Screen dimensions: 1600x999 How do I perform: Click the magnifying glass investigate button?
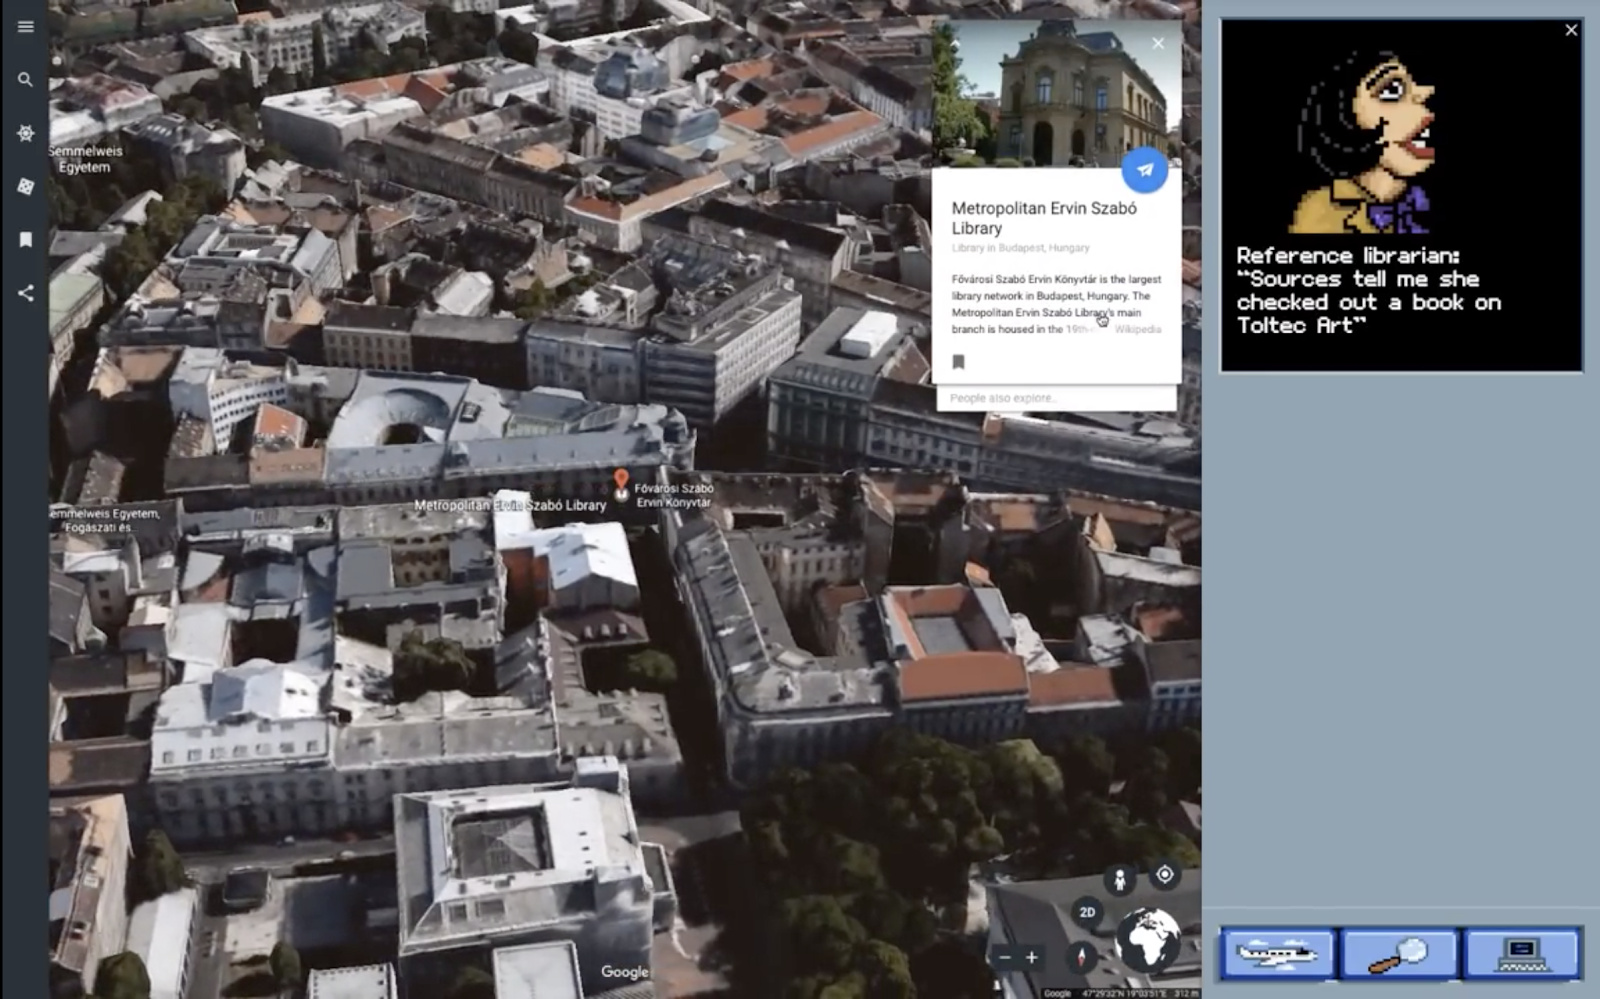tap(1399, 954)
